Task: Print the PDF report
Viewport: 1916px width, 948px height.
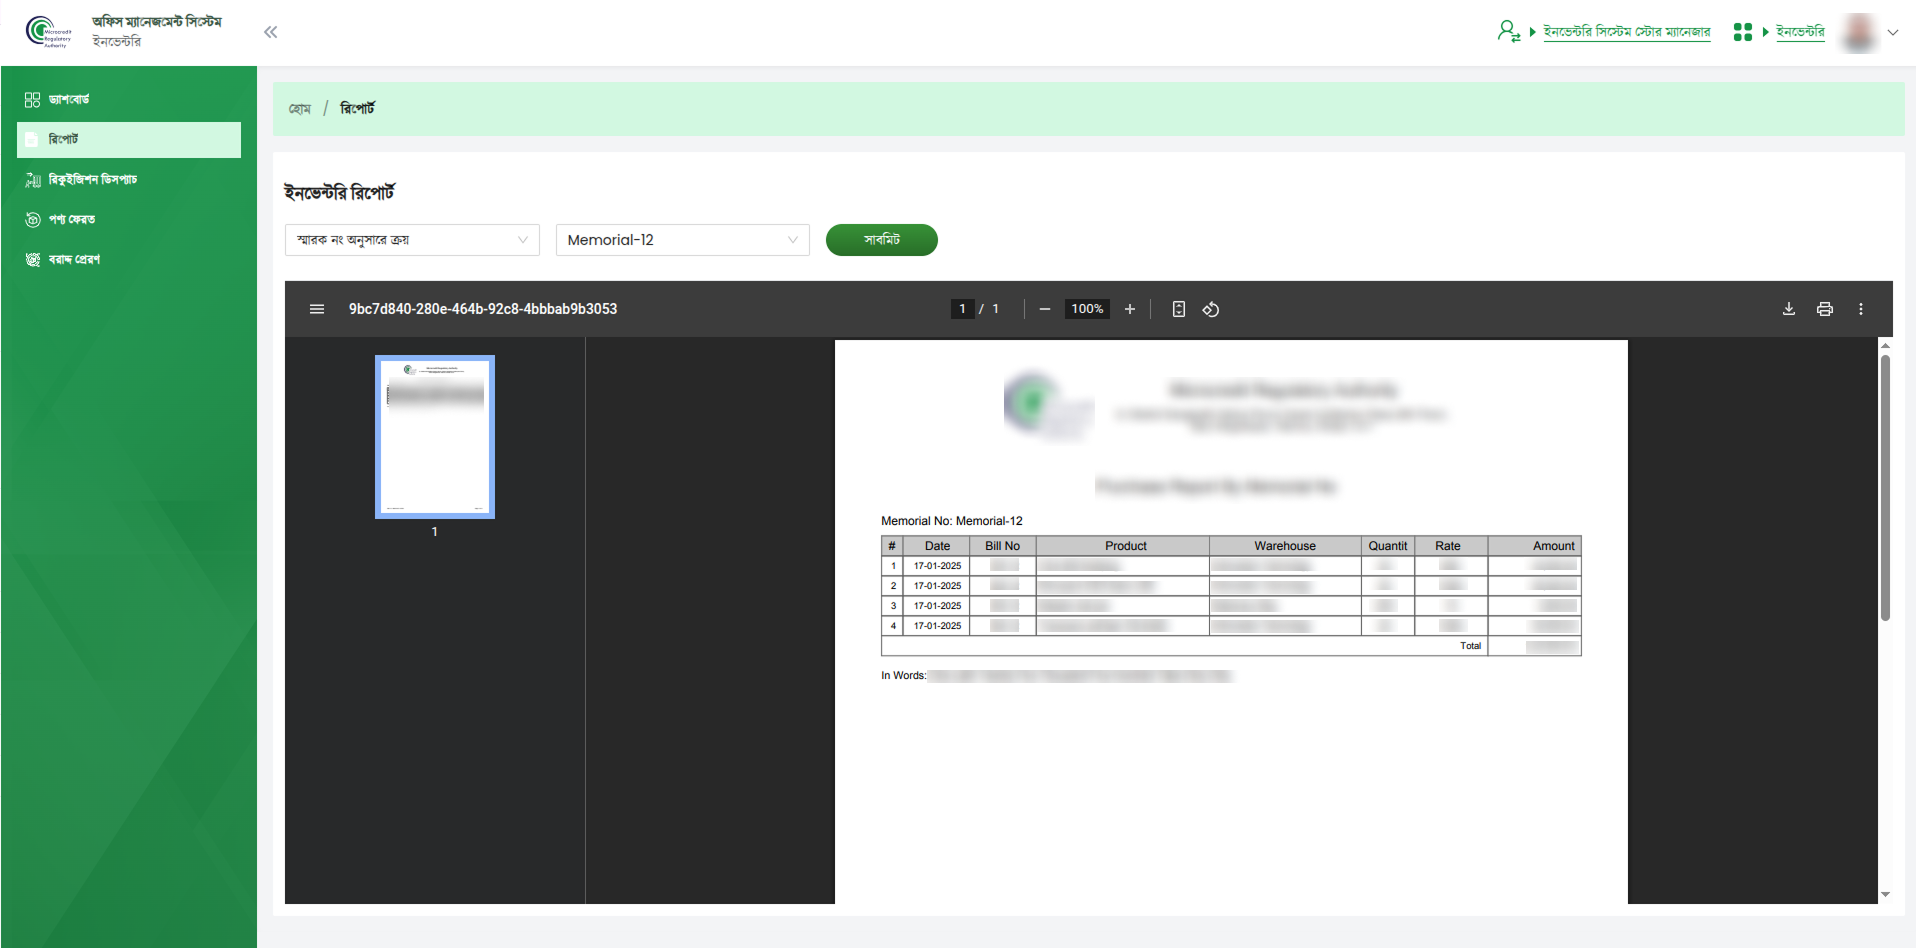Action: click(1824, 309)
